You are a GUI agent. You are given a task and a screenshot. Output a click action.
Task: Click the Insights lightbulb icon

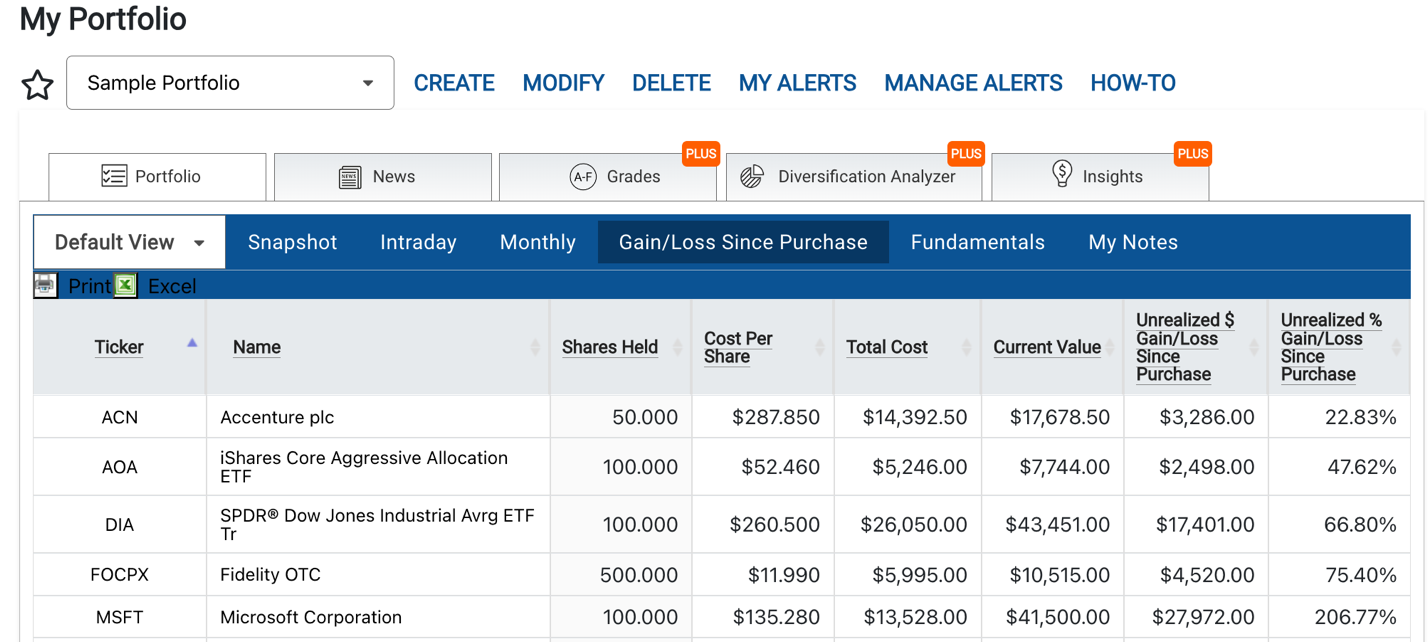pos(1062,174)
